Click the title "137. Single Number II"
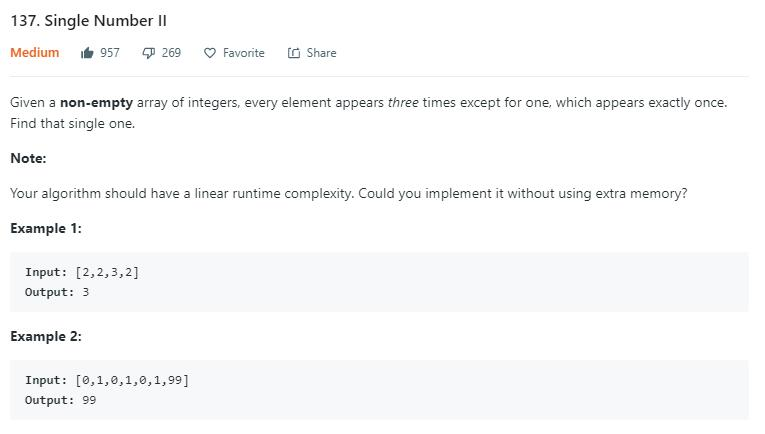This screenshot has height=434, width=765. click(88, 21)
